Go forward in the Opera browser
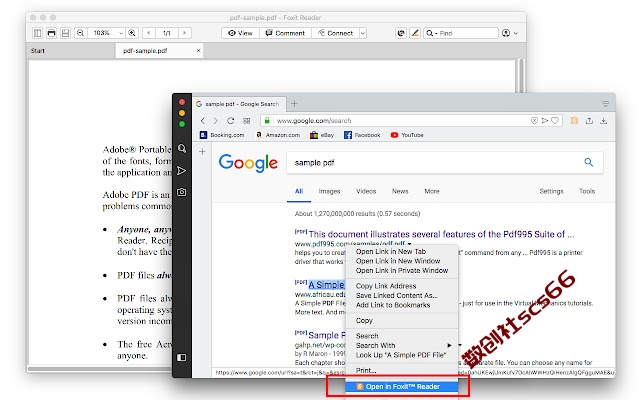 (x=216, y=121)
